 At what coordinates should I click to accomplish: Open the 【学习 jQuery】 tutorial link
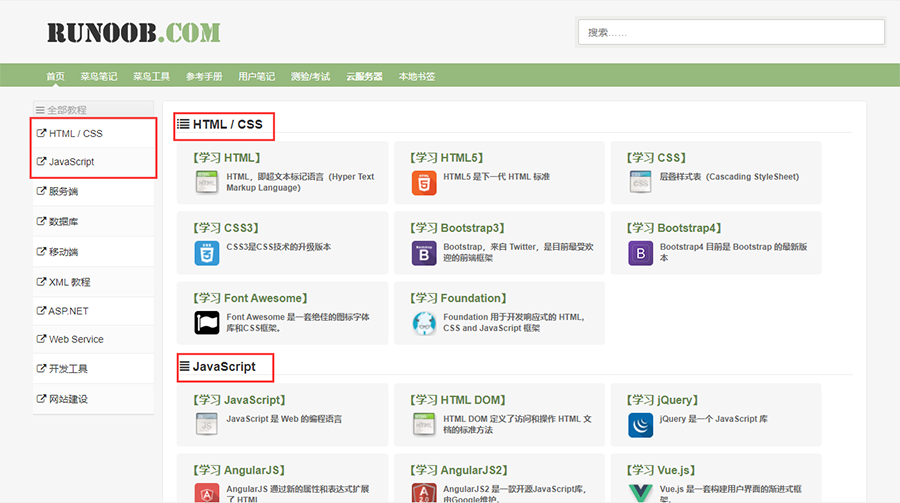[662, 400]
